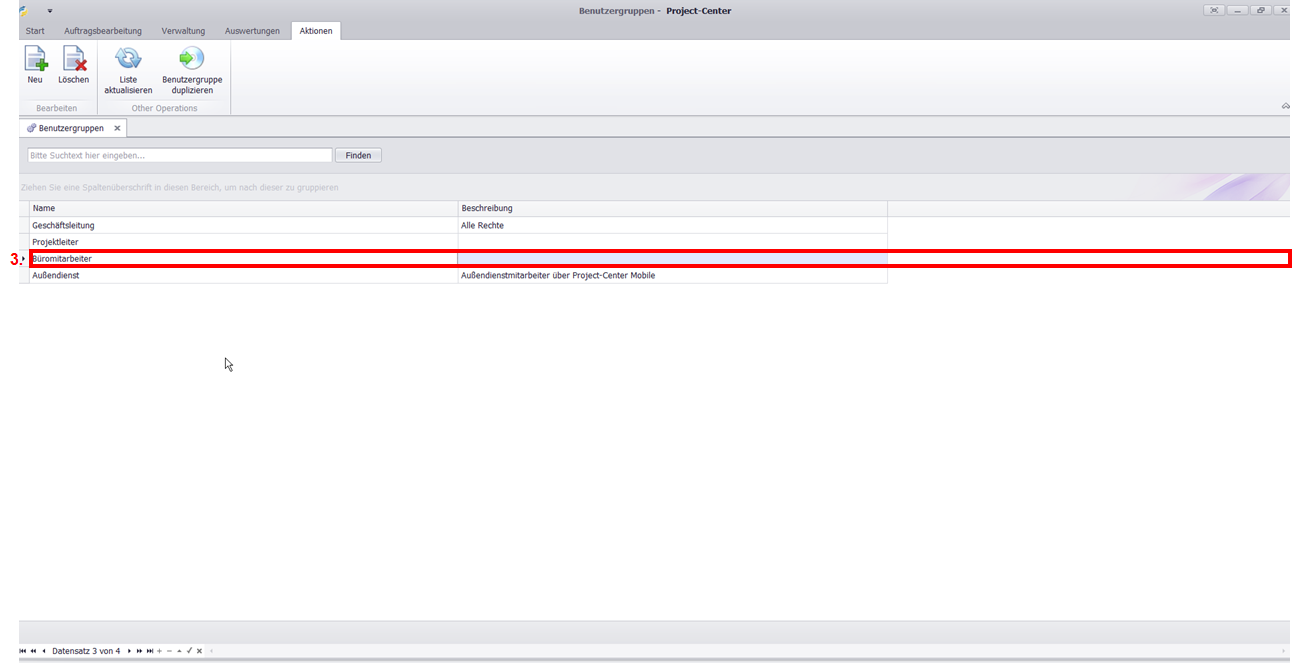The width and height of the screenshot is (1292, 663).
Task: Refresh list via Liste aktualisieren
Action: click(x=128, y=60)
